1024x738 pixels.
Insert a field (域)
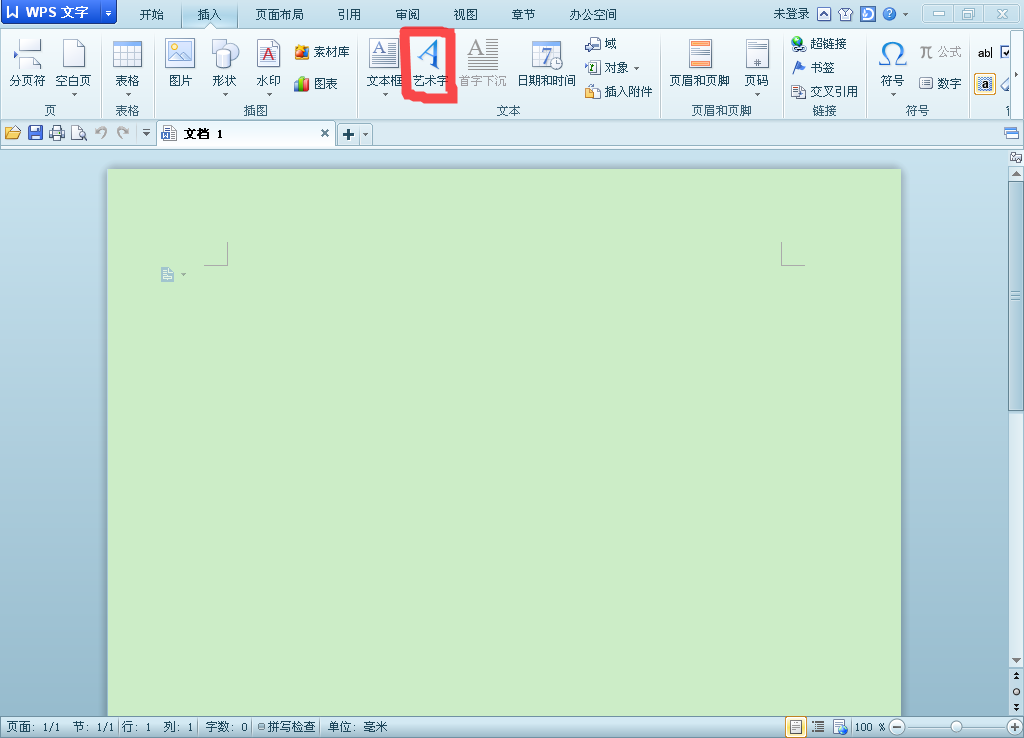tap(601, 44)
